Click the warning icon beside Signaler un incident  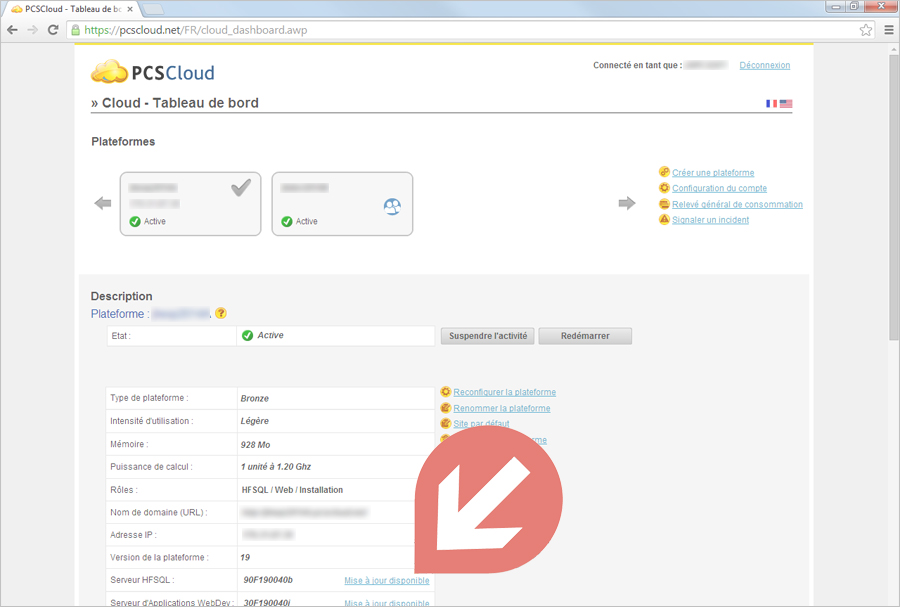pos(664,219)
